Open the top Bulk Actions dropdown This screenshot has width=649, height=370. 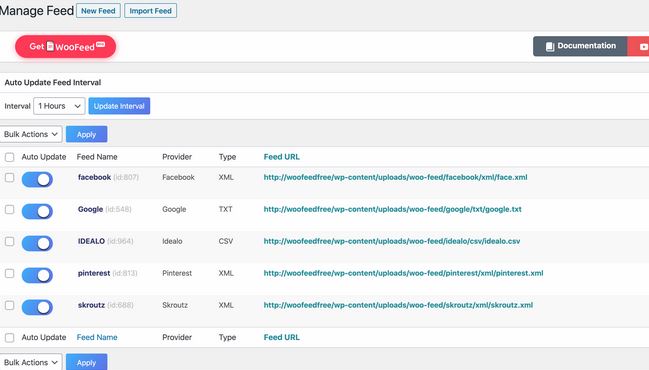31,134
